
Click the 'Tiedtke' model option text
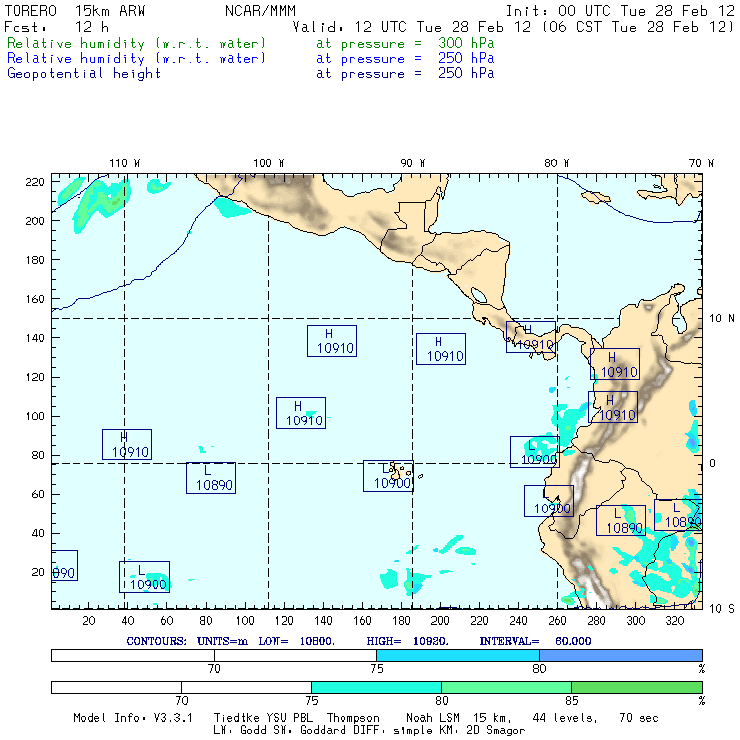click(236, 718)
